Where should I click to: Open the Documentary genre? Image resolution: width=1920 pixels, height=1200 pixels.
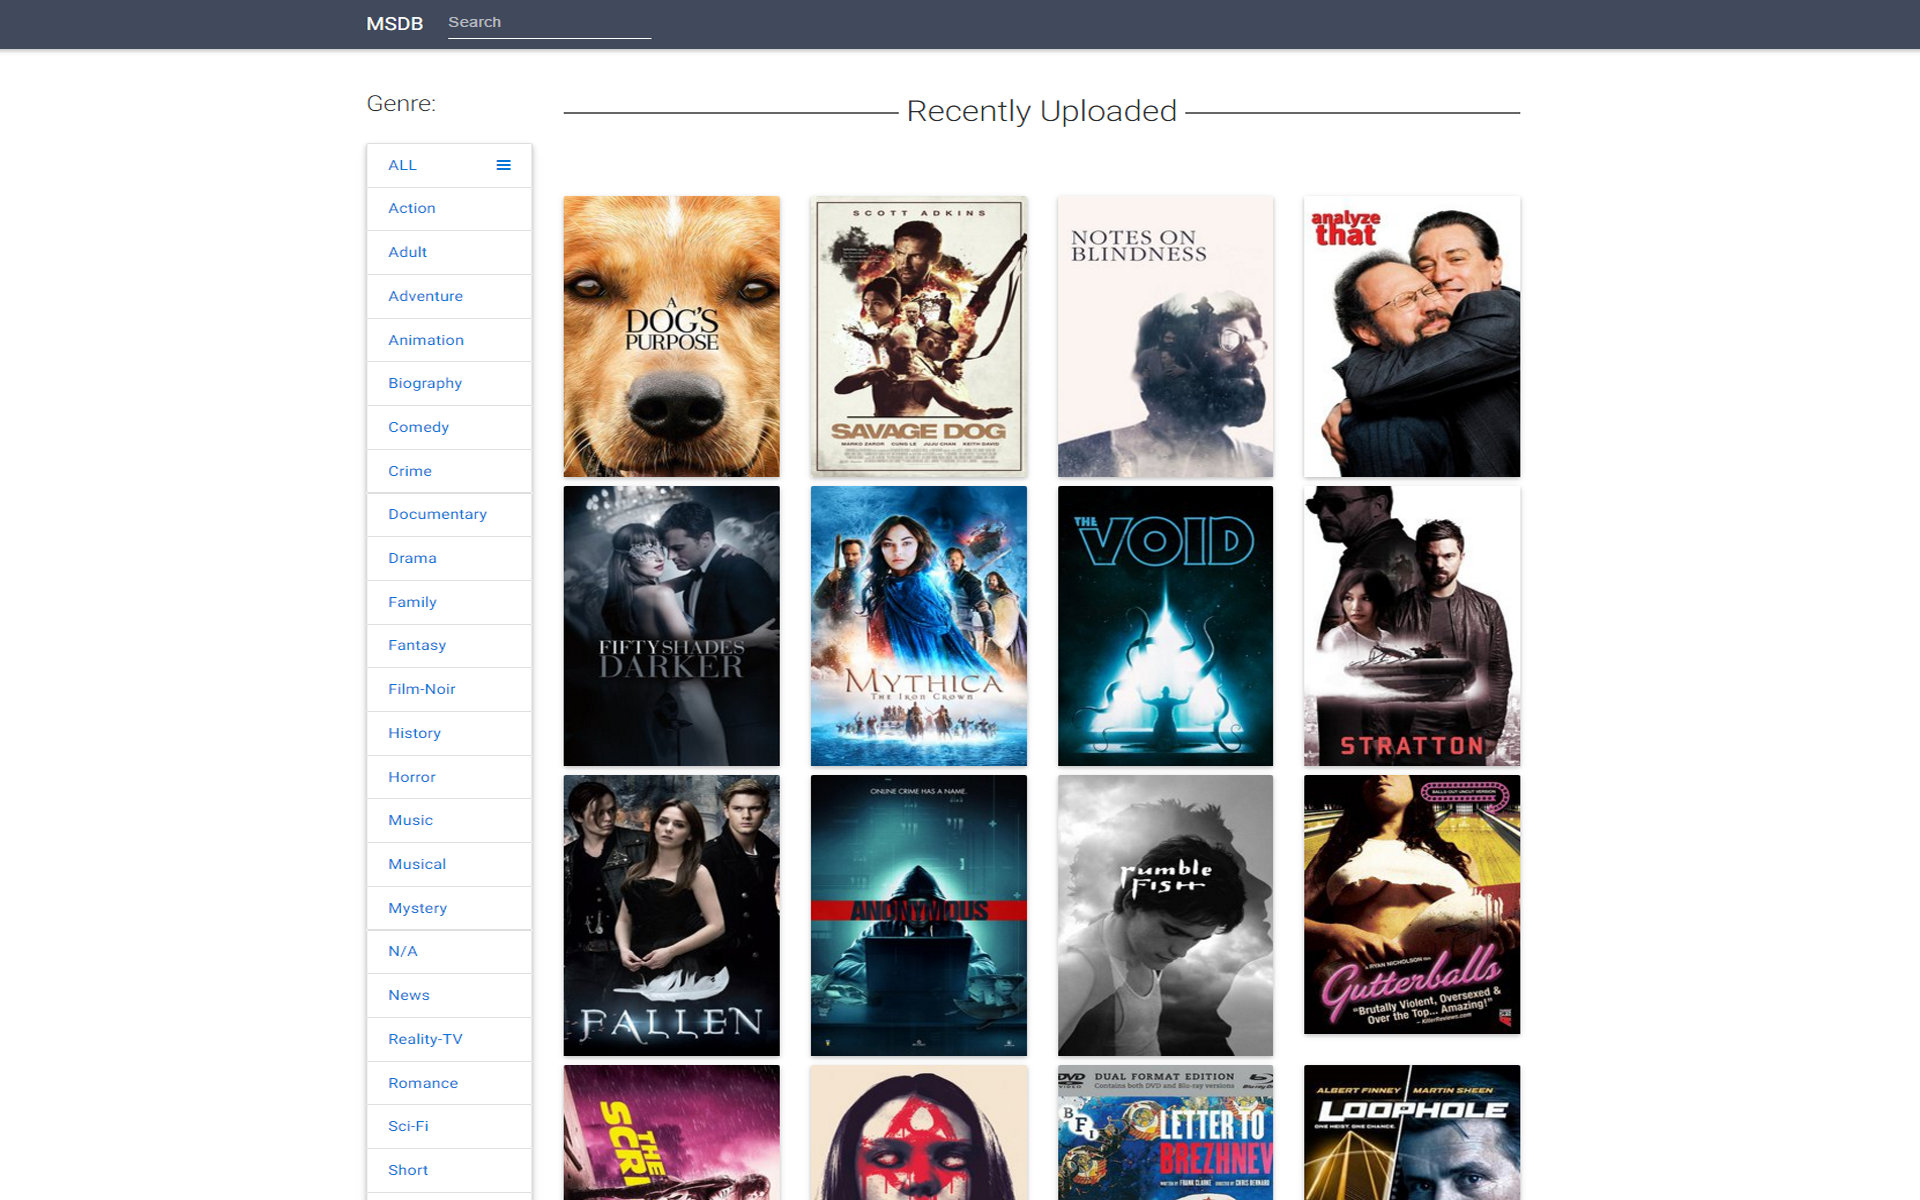(x=449, y=514)
